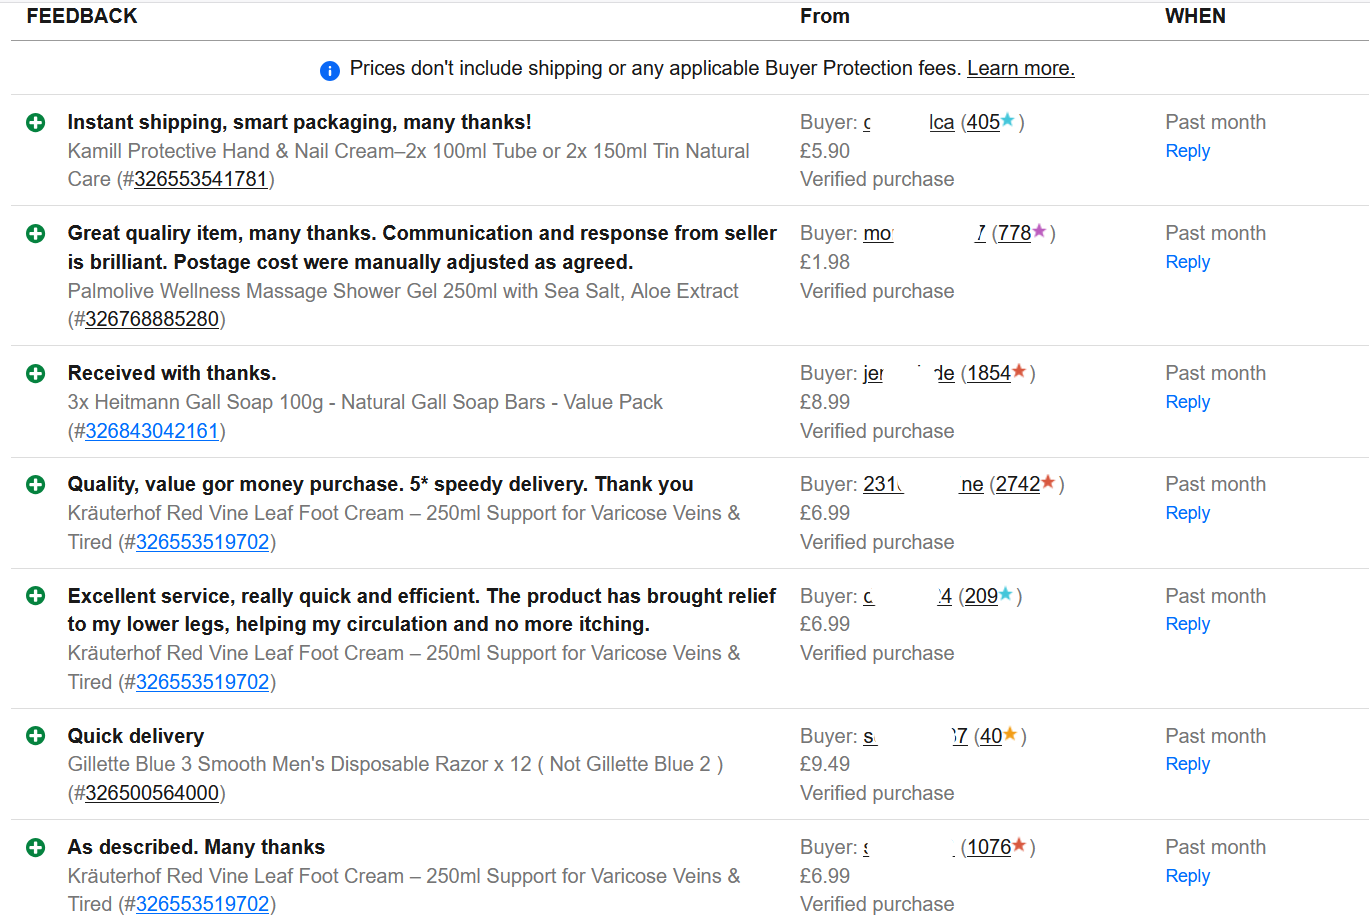Screen dimensions: 1370x917
Task: Click the green plus icon for 'Instant shipping' feedback
Action: [36, 123]
